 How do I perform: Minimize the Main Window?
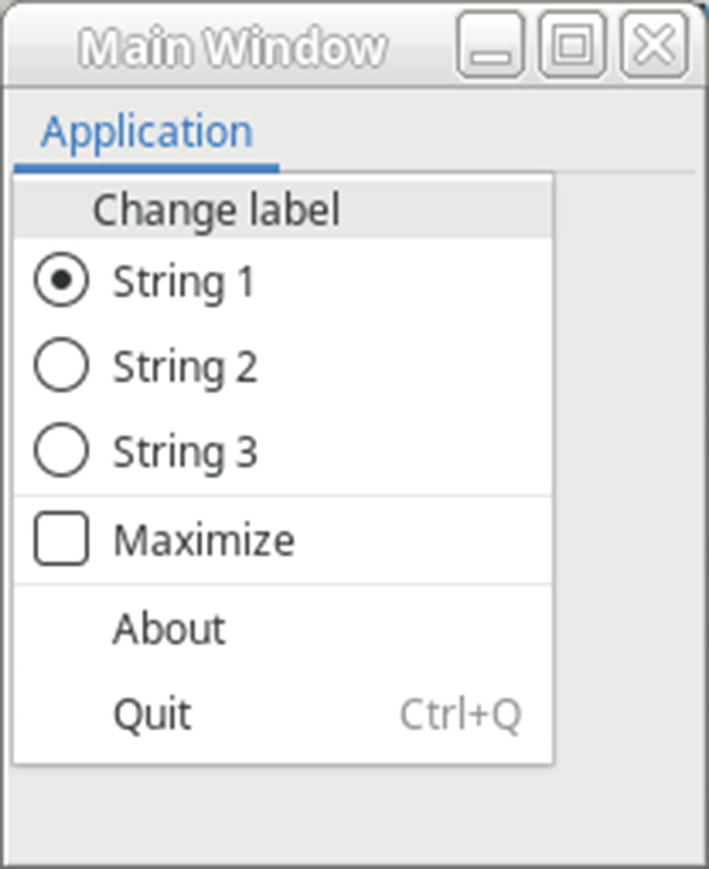[x=490, y=45]
